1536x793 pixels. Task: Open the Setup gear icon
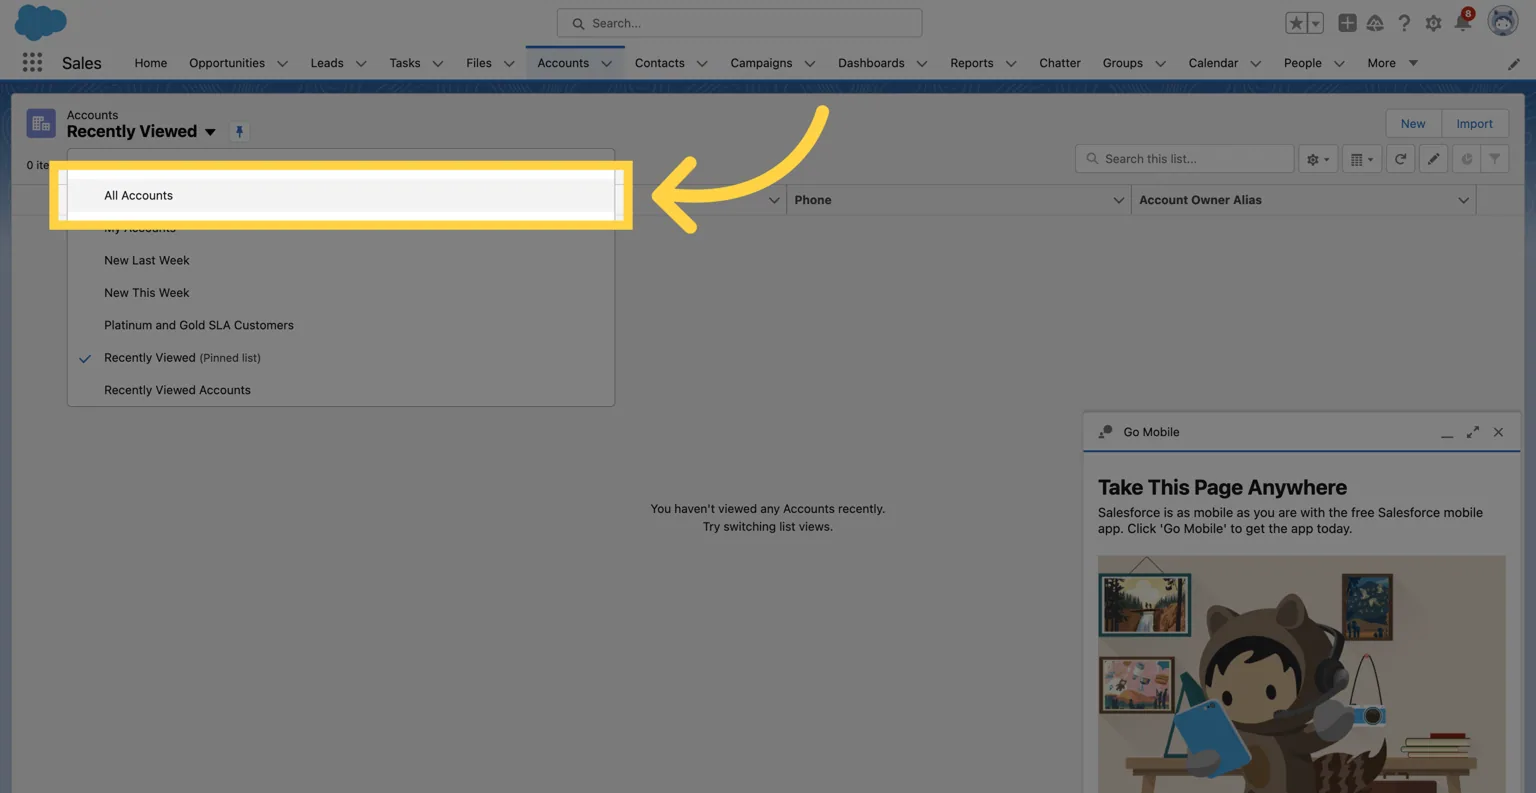(1433, 23)
